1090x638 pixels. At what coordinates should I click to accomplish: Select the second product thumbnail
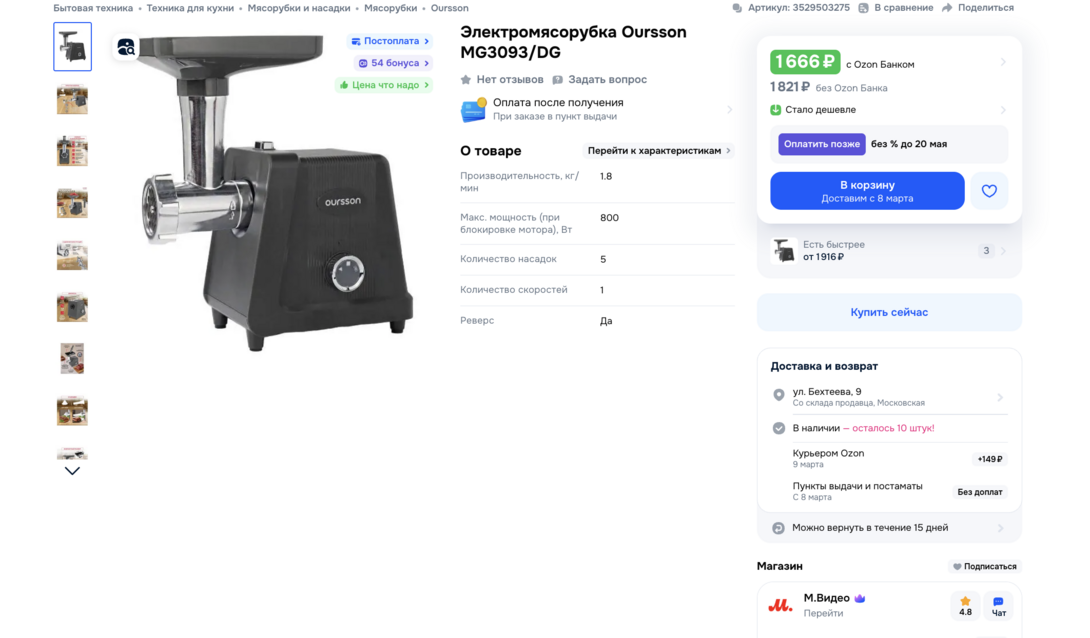tap(72, 99)
